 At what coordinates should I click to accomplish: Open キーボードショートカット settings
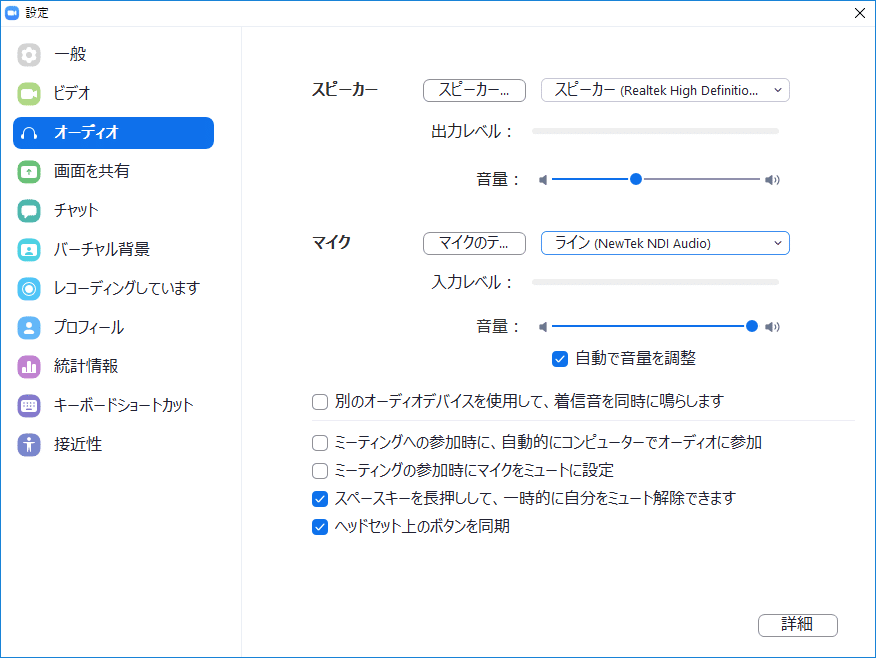pyautogui.click(x=110, y=405)
